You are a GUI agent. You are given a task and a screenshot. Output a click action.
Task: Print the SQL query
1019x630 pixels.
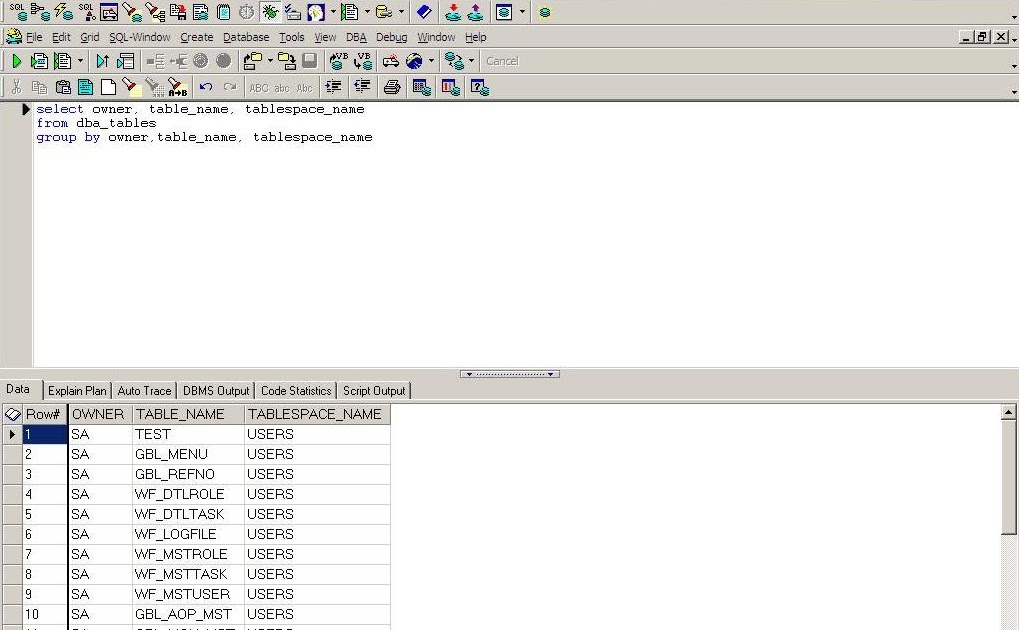tap(391, 87)
